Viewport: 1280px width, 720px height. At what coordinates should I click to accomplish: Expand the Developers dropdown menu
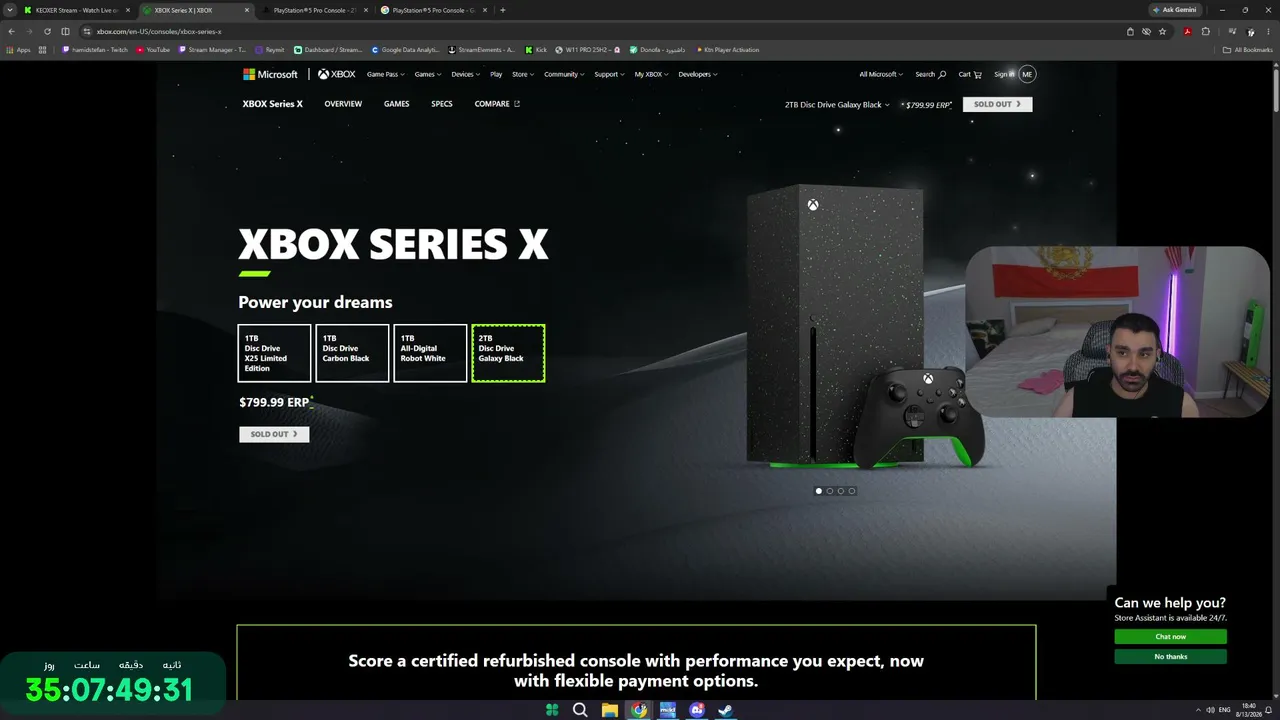click(x=697, y=74)
